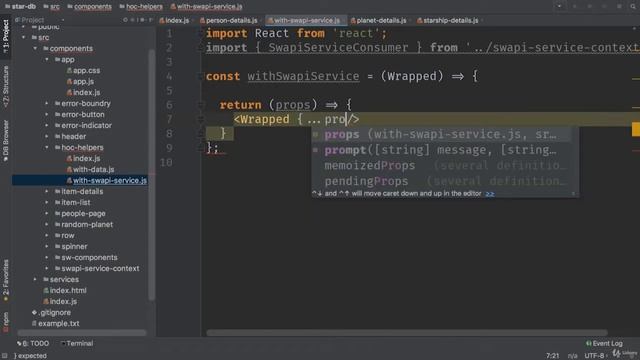
Task: Open the npm side tool window
Action: 6,322
